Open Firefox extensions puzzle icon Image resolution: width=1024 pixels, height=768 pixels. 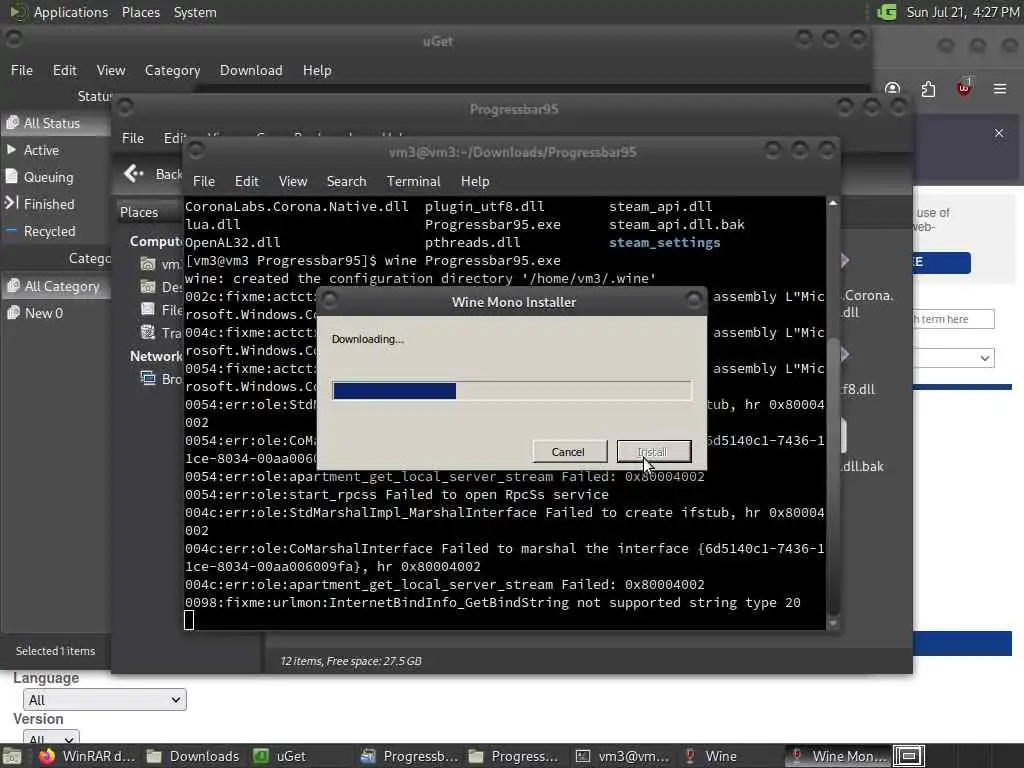tap(928, 88)
